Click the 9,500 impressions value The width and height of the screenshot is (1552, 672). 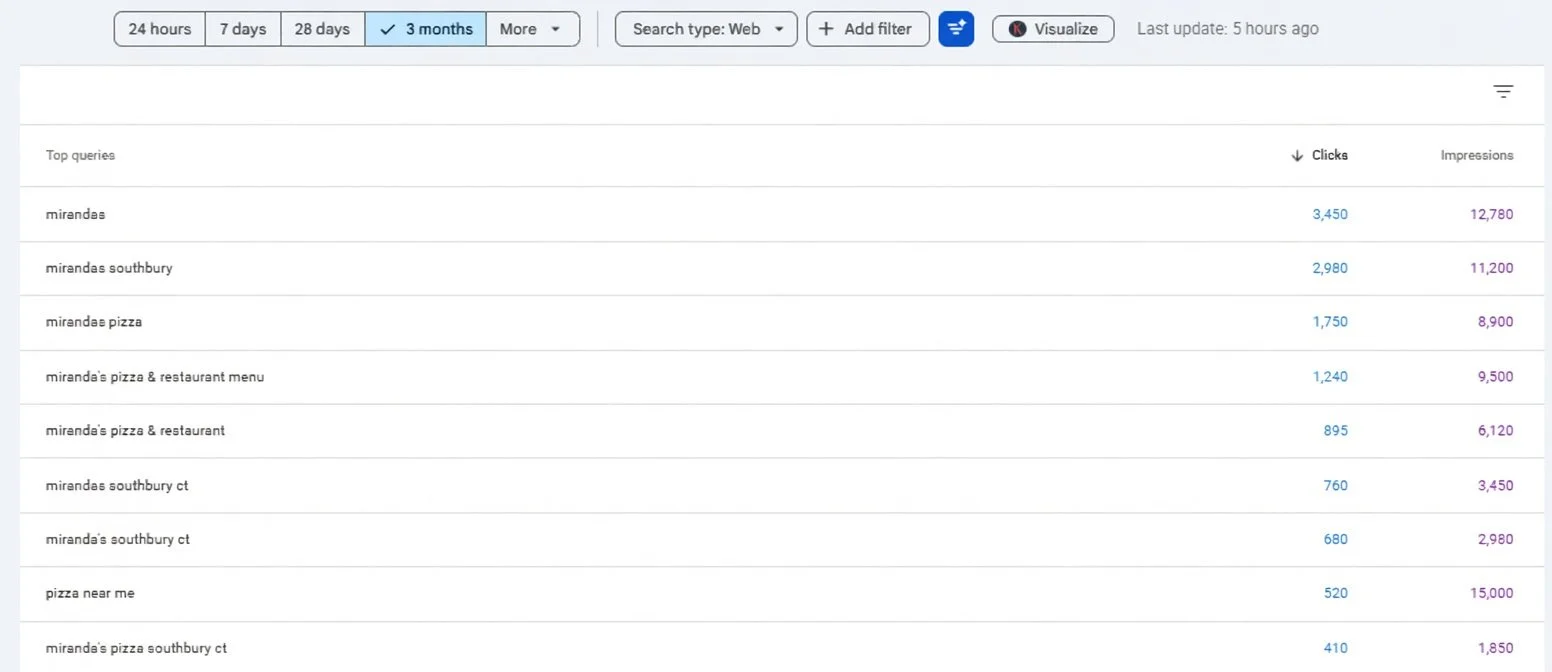tap(1495, 377)
